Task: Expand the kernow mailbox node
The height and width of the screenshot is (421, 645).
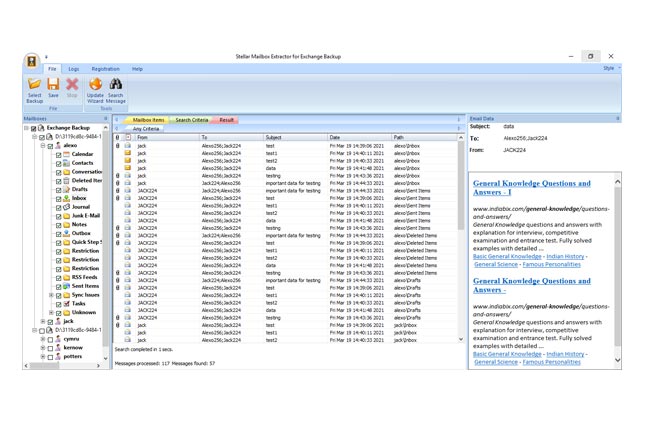Action: (43, 347)
